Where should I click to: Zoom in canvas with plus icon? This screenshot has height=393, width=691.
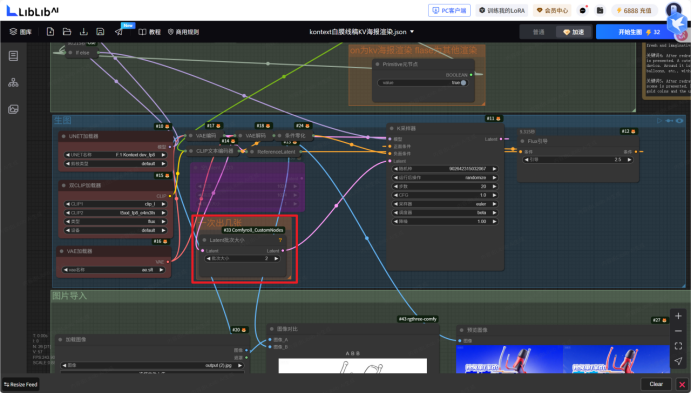click(x=678, y=316)
